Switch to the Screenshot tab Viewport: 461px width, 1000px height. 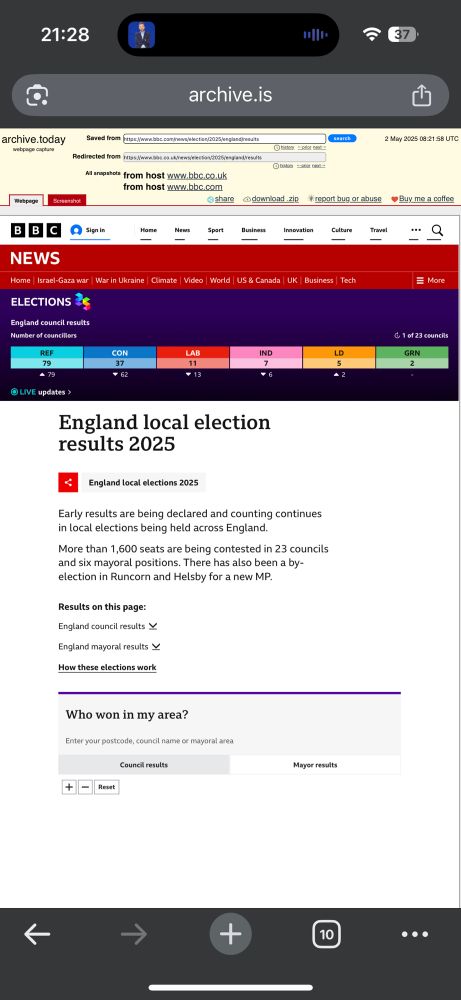click(67, 200)
